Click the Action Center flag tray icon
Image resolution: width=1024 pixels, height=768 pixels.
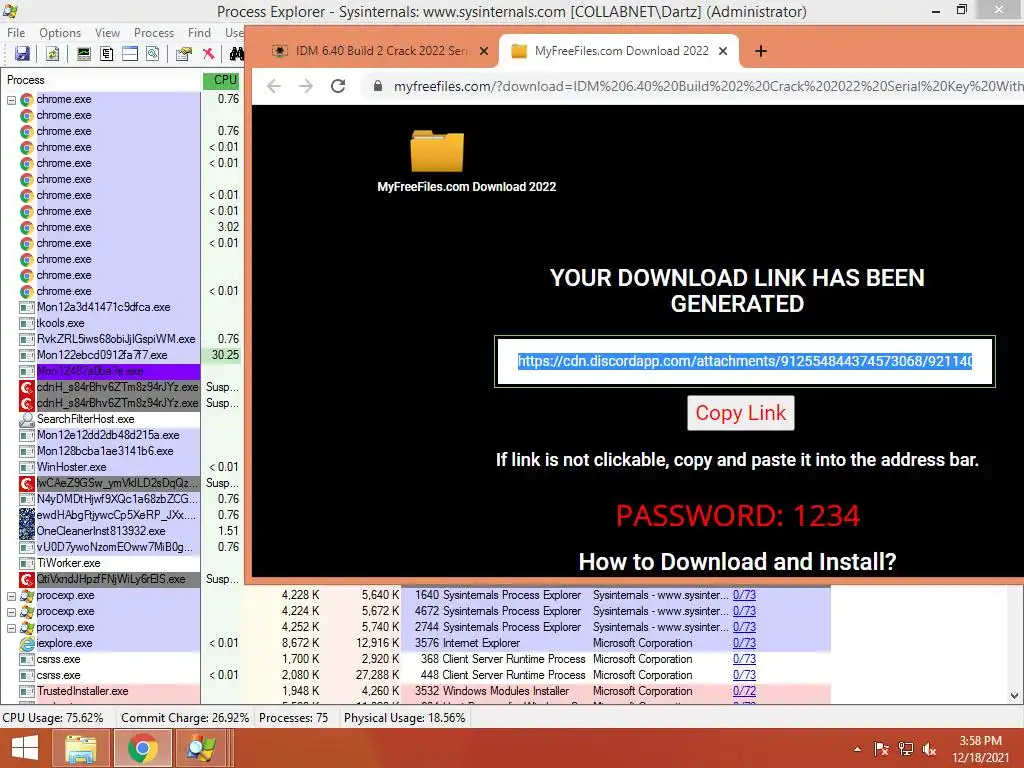[881, 749]
